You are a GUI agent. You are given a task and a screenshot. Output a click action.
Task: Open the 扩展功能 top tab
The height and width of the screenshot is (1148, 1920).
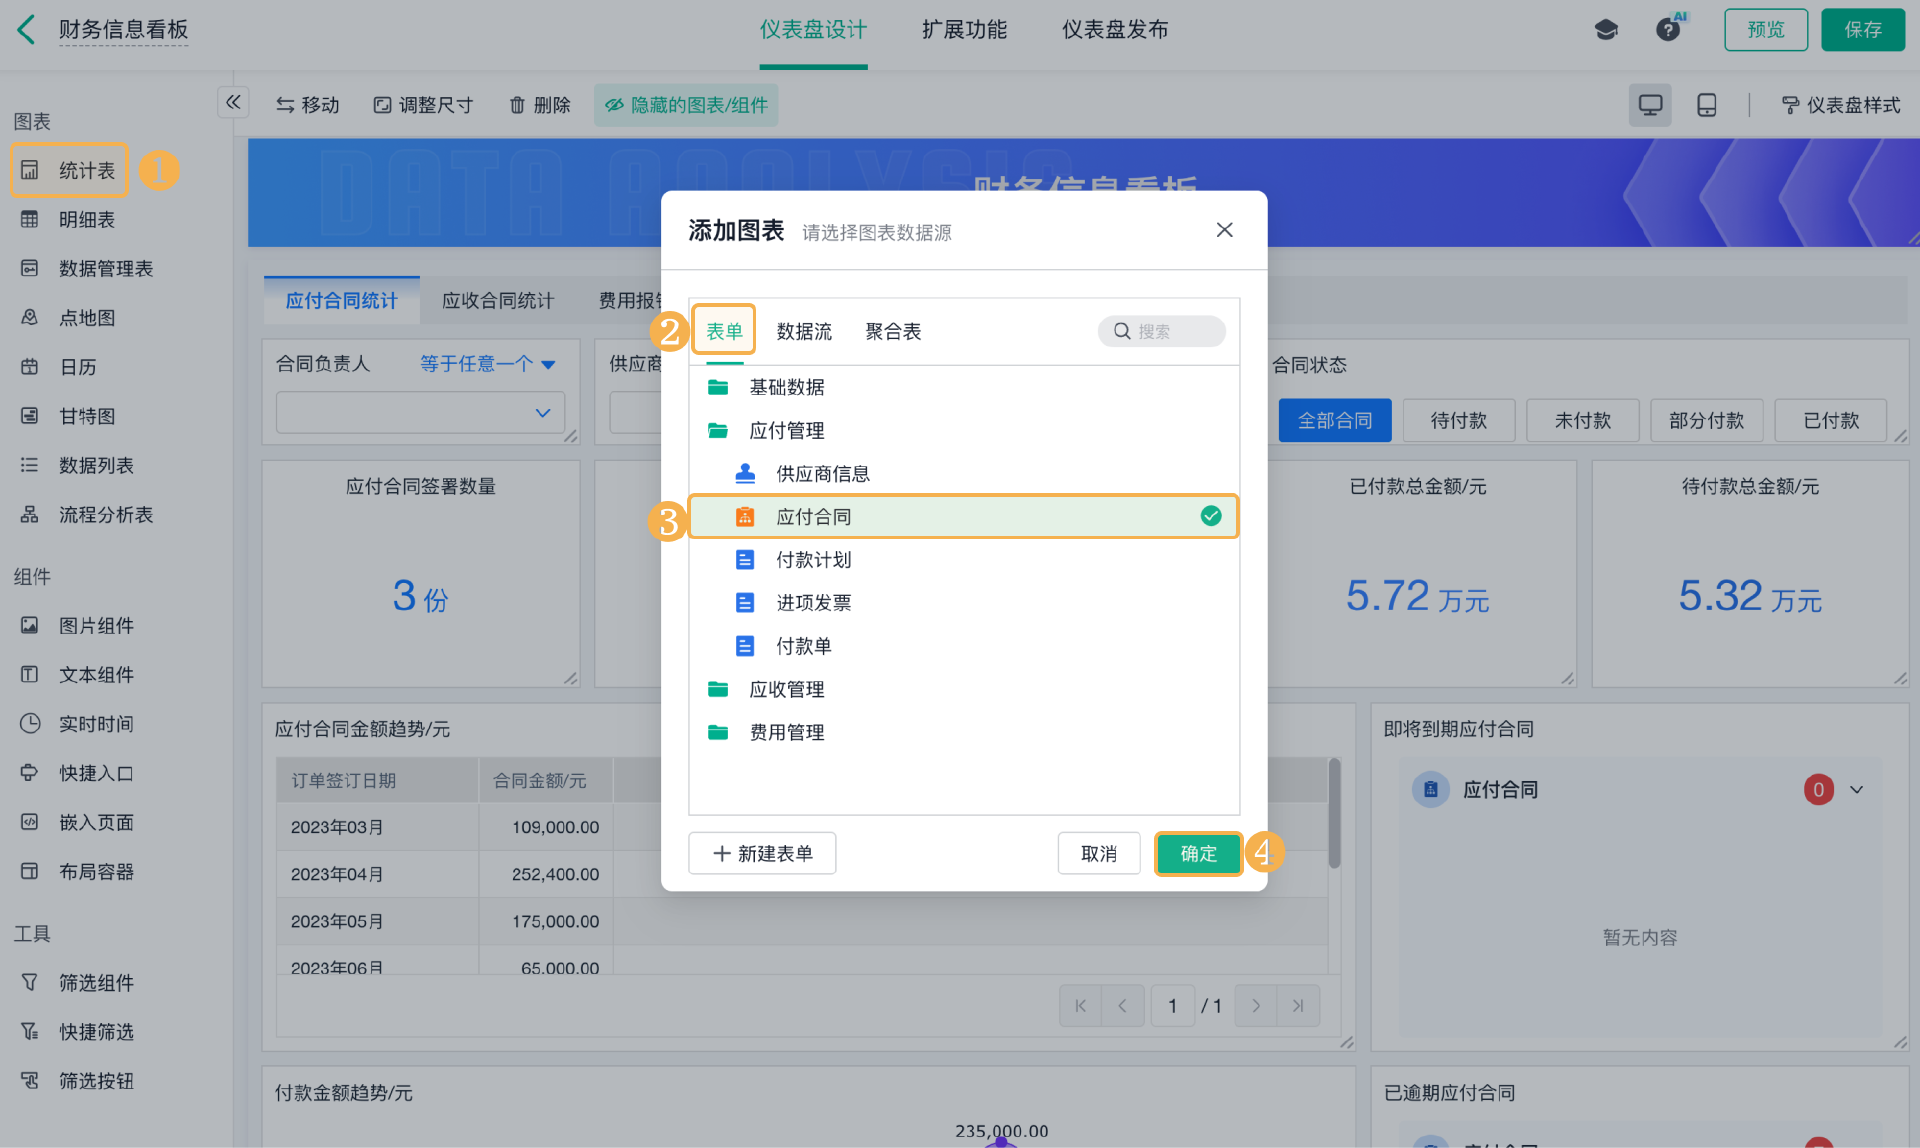coord(964,30)
